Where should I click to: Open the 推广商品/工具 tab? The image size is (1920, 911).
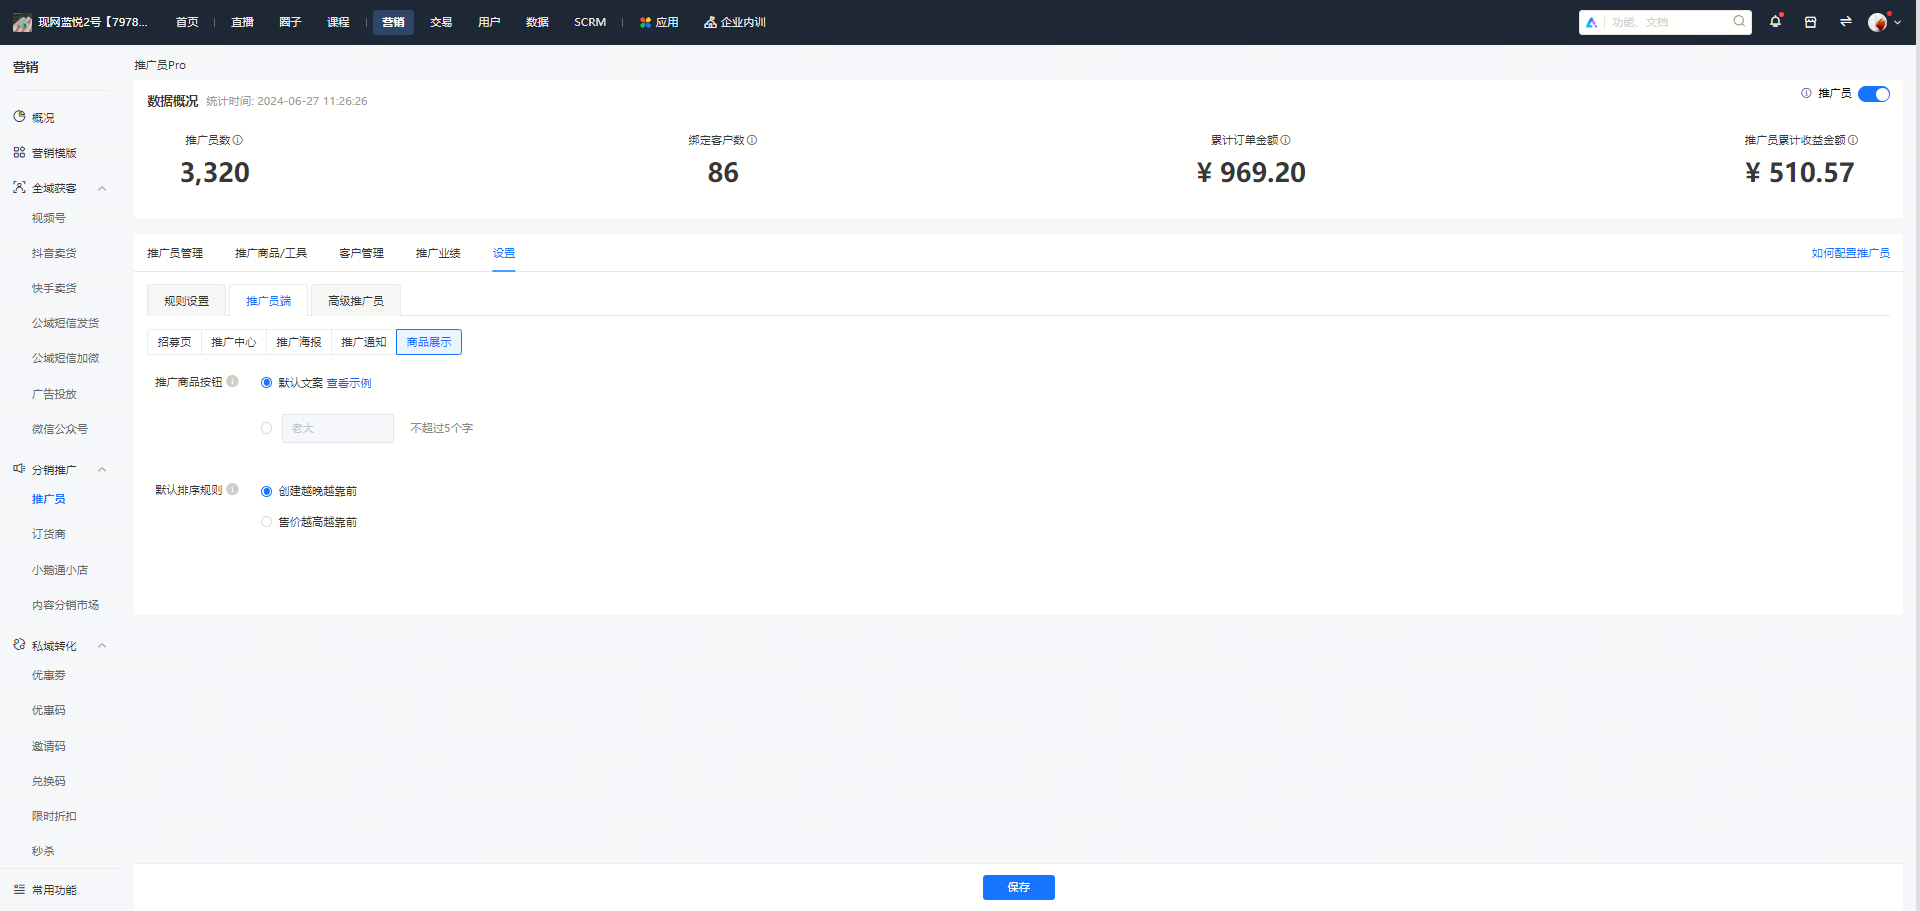(x=271, y=253)
